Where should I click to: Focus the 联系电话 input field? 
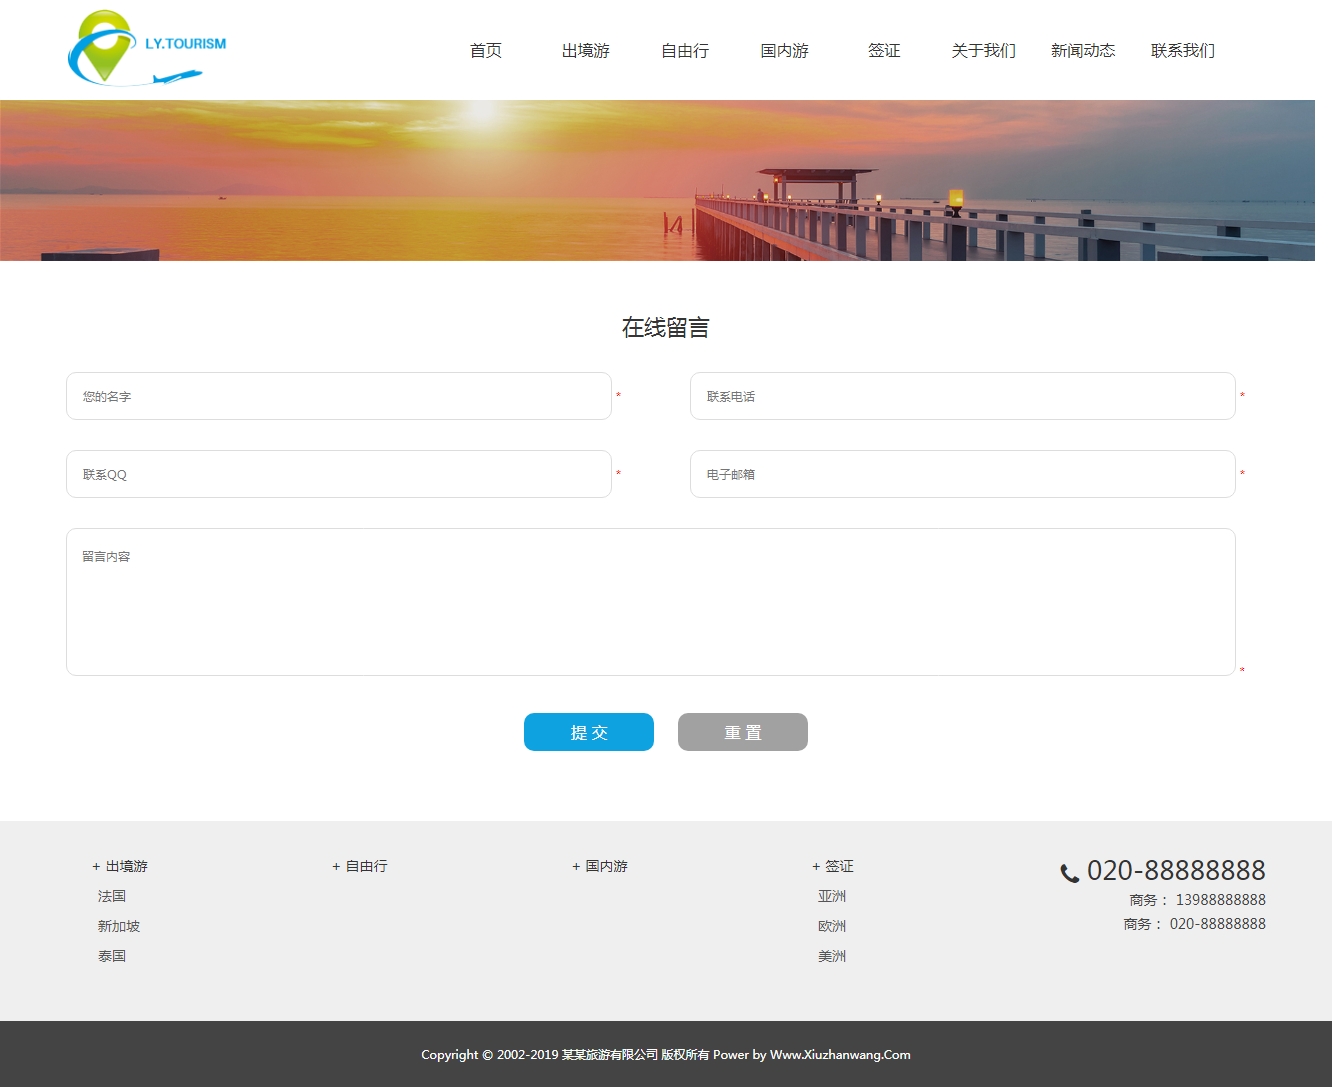[x=962, y=396]
